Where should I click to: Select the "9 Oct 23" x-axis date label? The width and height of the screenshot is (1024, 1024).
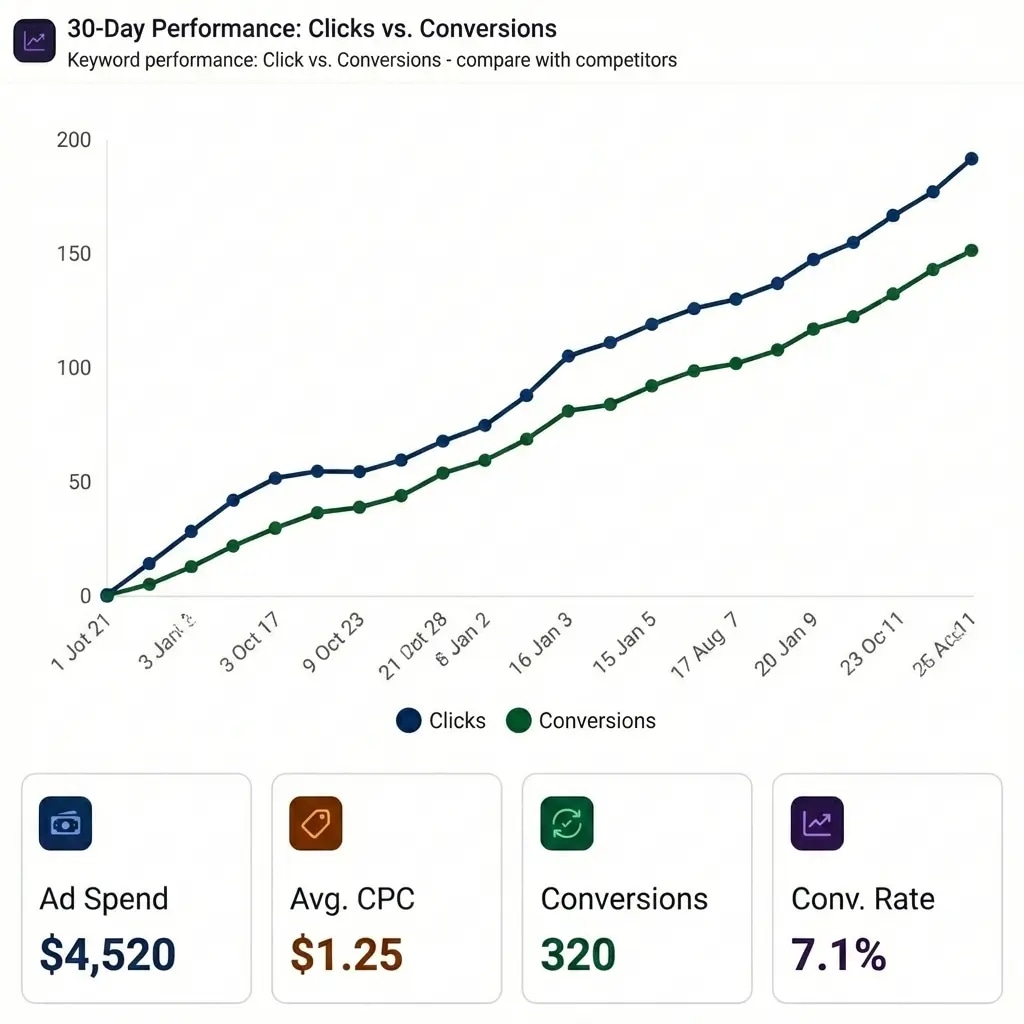pos(334,642)
